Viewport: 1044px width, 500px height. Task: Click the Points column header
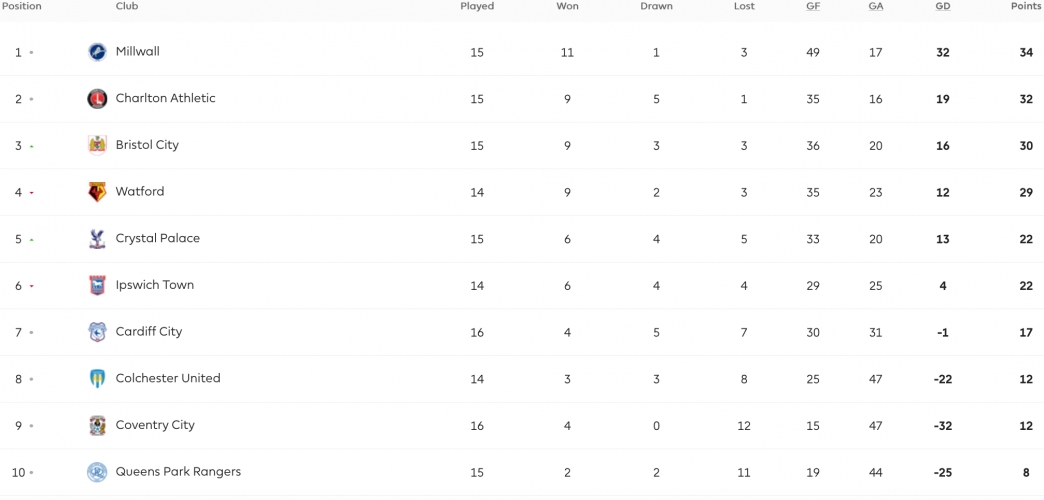[x=1025, y=6]
